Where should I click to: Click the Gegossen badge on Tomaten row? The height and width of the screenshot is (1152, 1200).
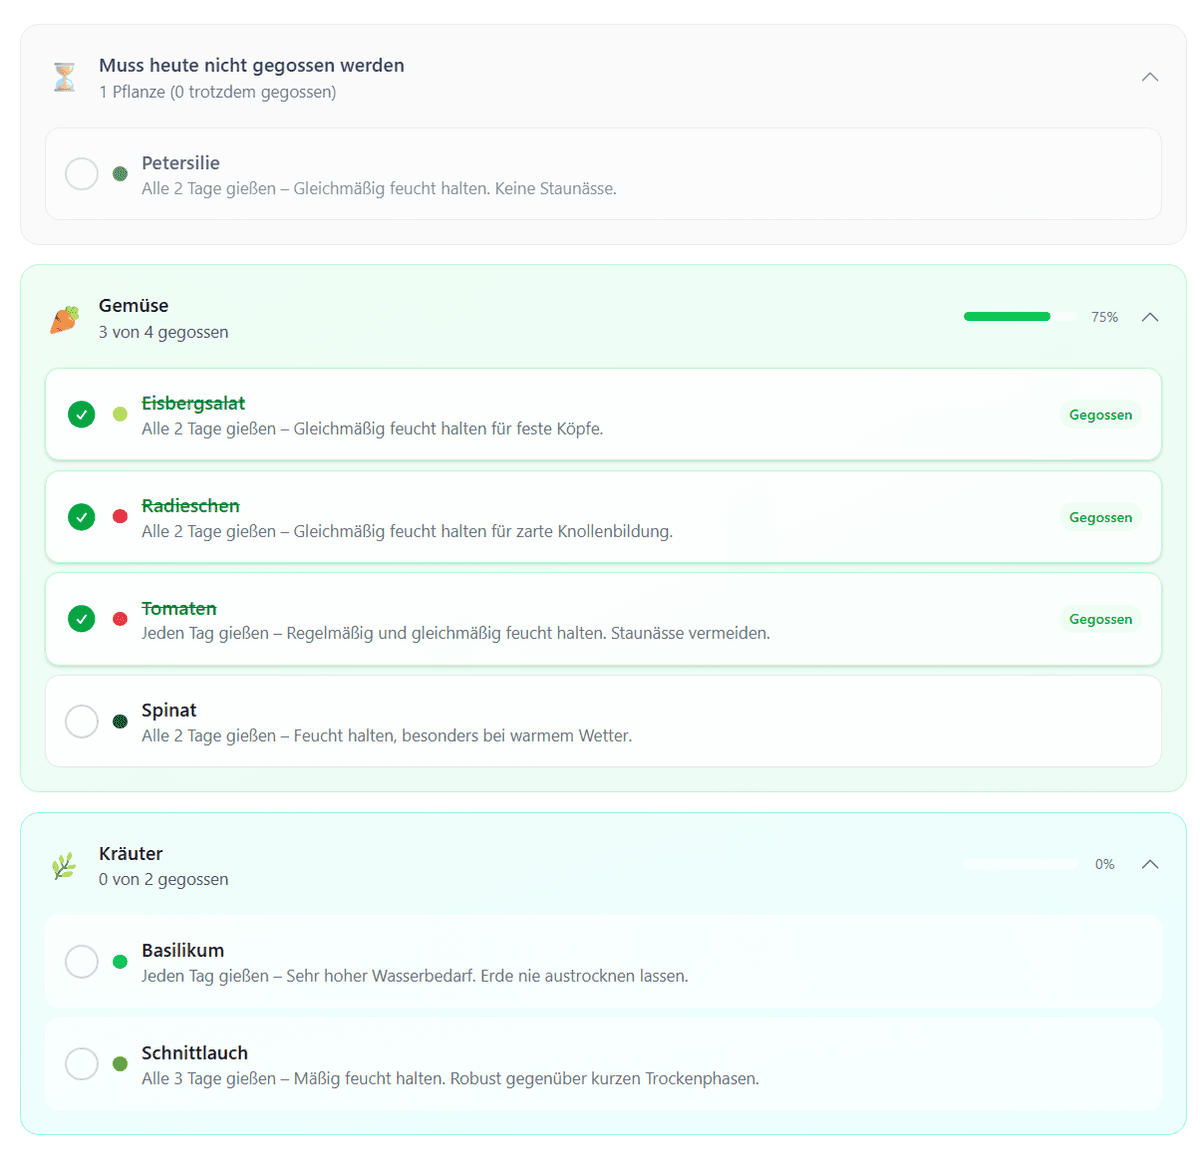[x=1100, y=619]
